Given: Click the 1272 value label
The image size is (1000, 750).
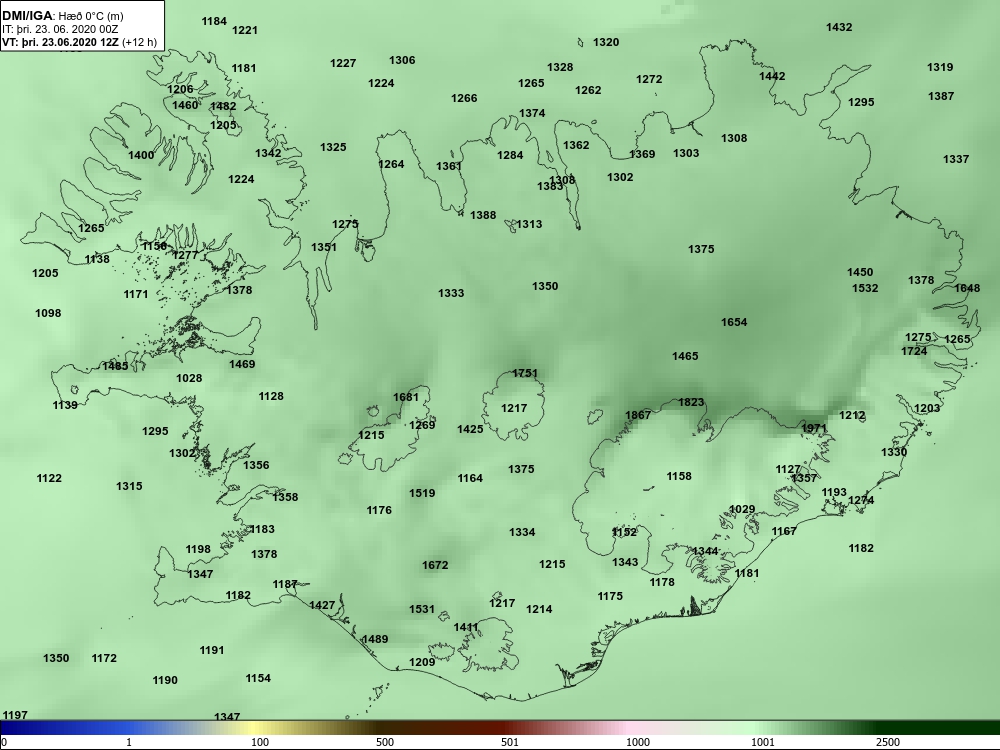Looking at the screenshot, I should tap(649, 79).
